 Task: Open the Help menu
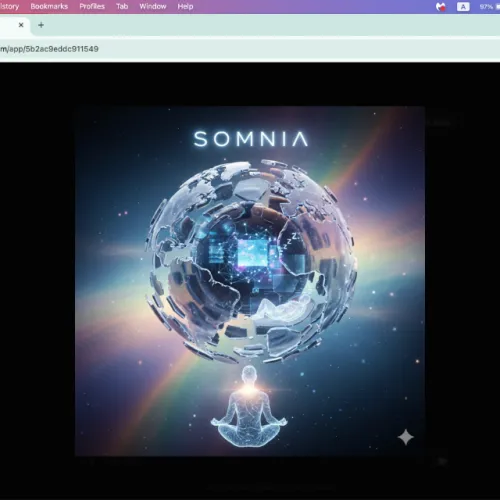click(x=185, y=6)
